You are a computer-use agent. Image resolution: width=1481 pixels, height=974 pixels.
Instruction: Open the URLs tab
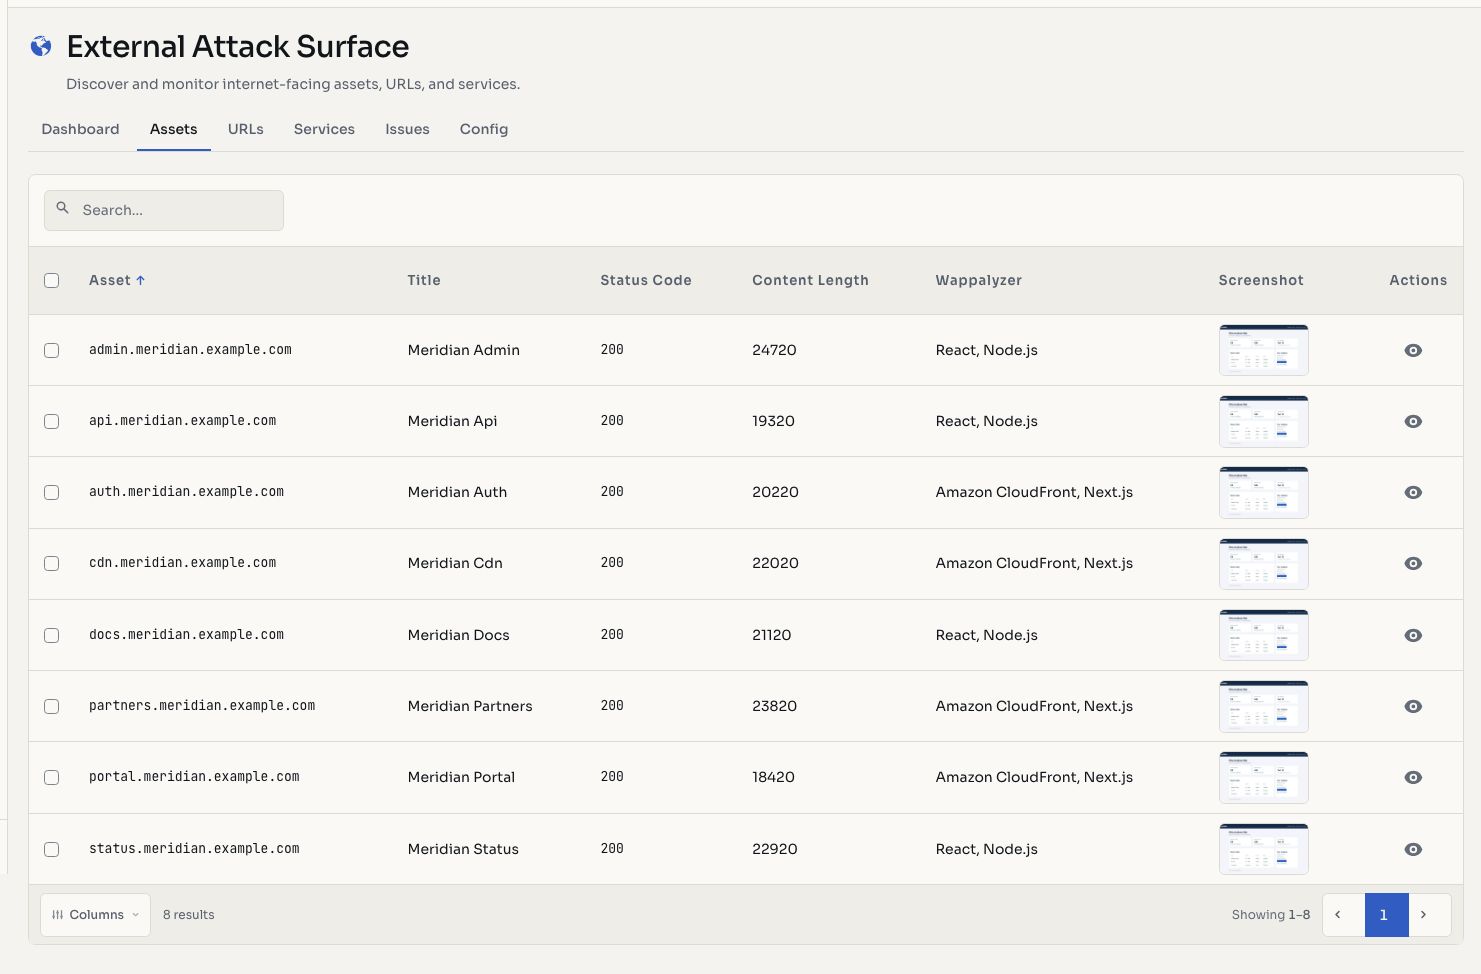[x=246, y=129]
